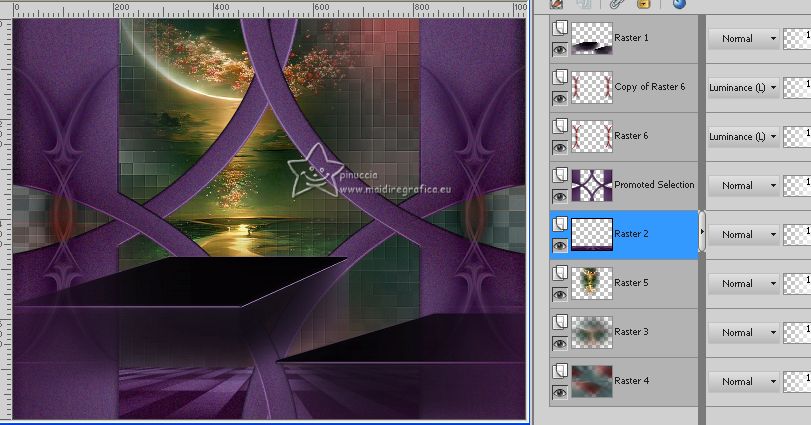
Task: Select the Raster 4 layer name
Action: pyautogui.click(x=631, y=381)
